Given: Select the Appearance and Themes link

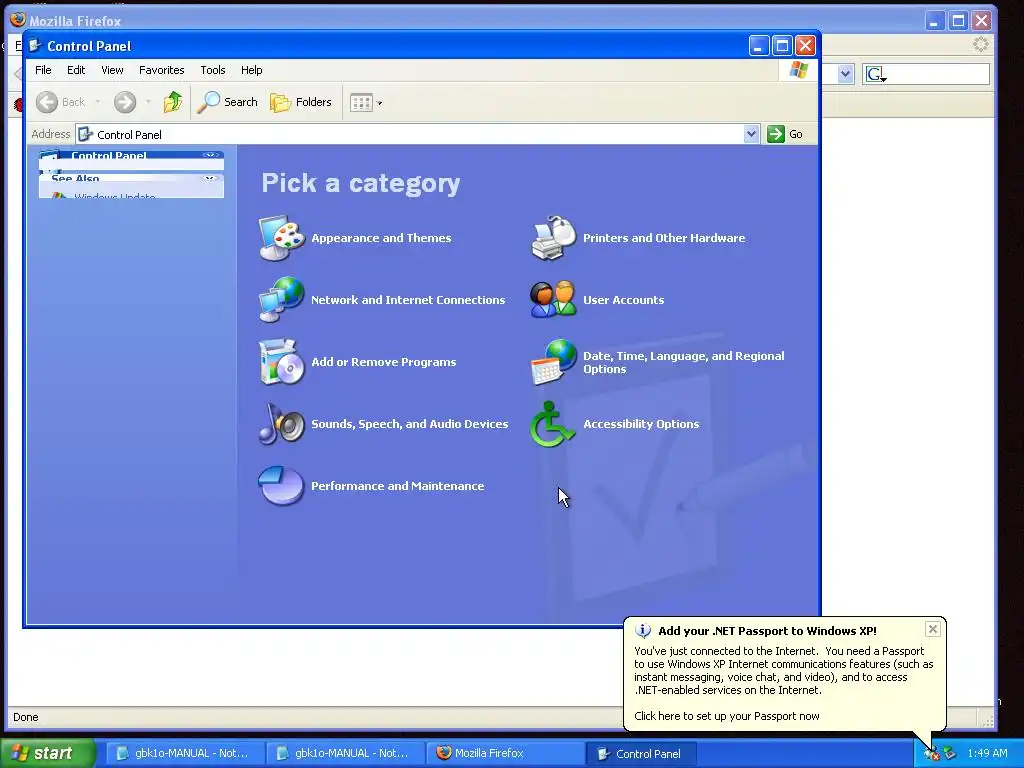Looking at the screenshot, I should (x=381, y=238).
